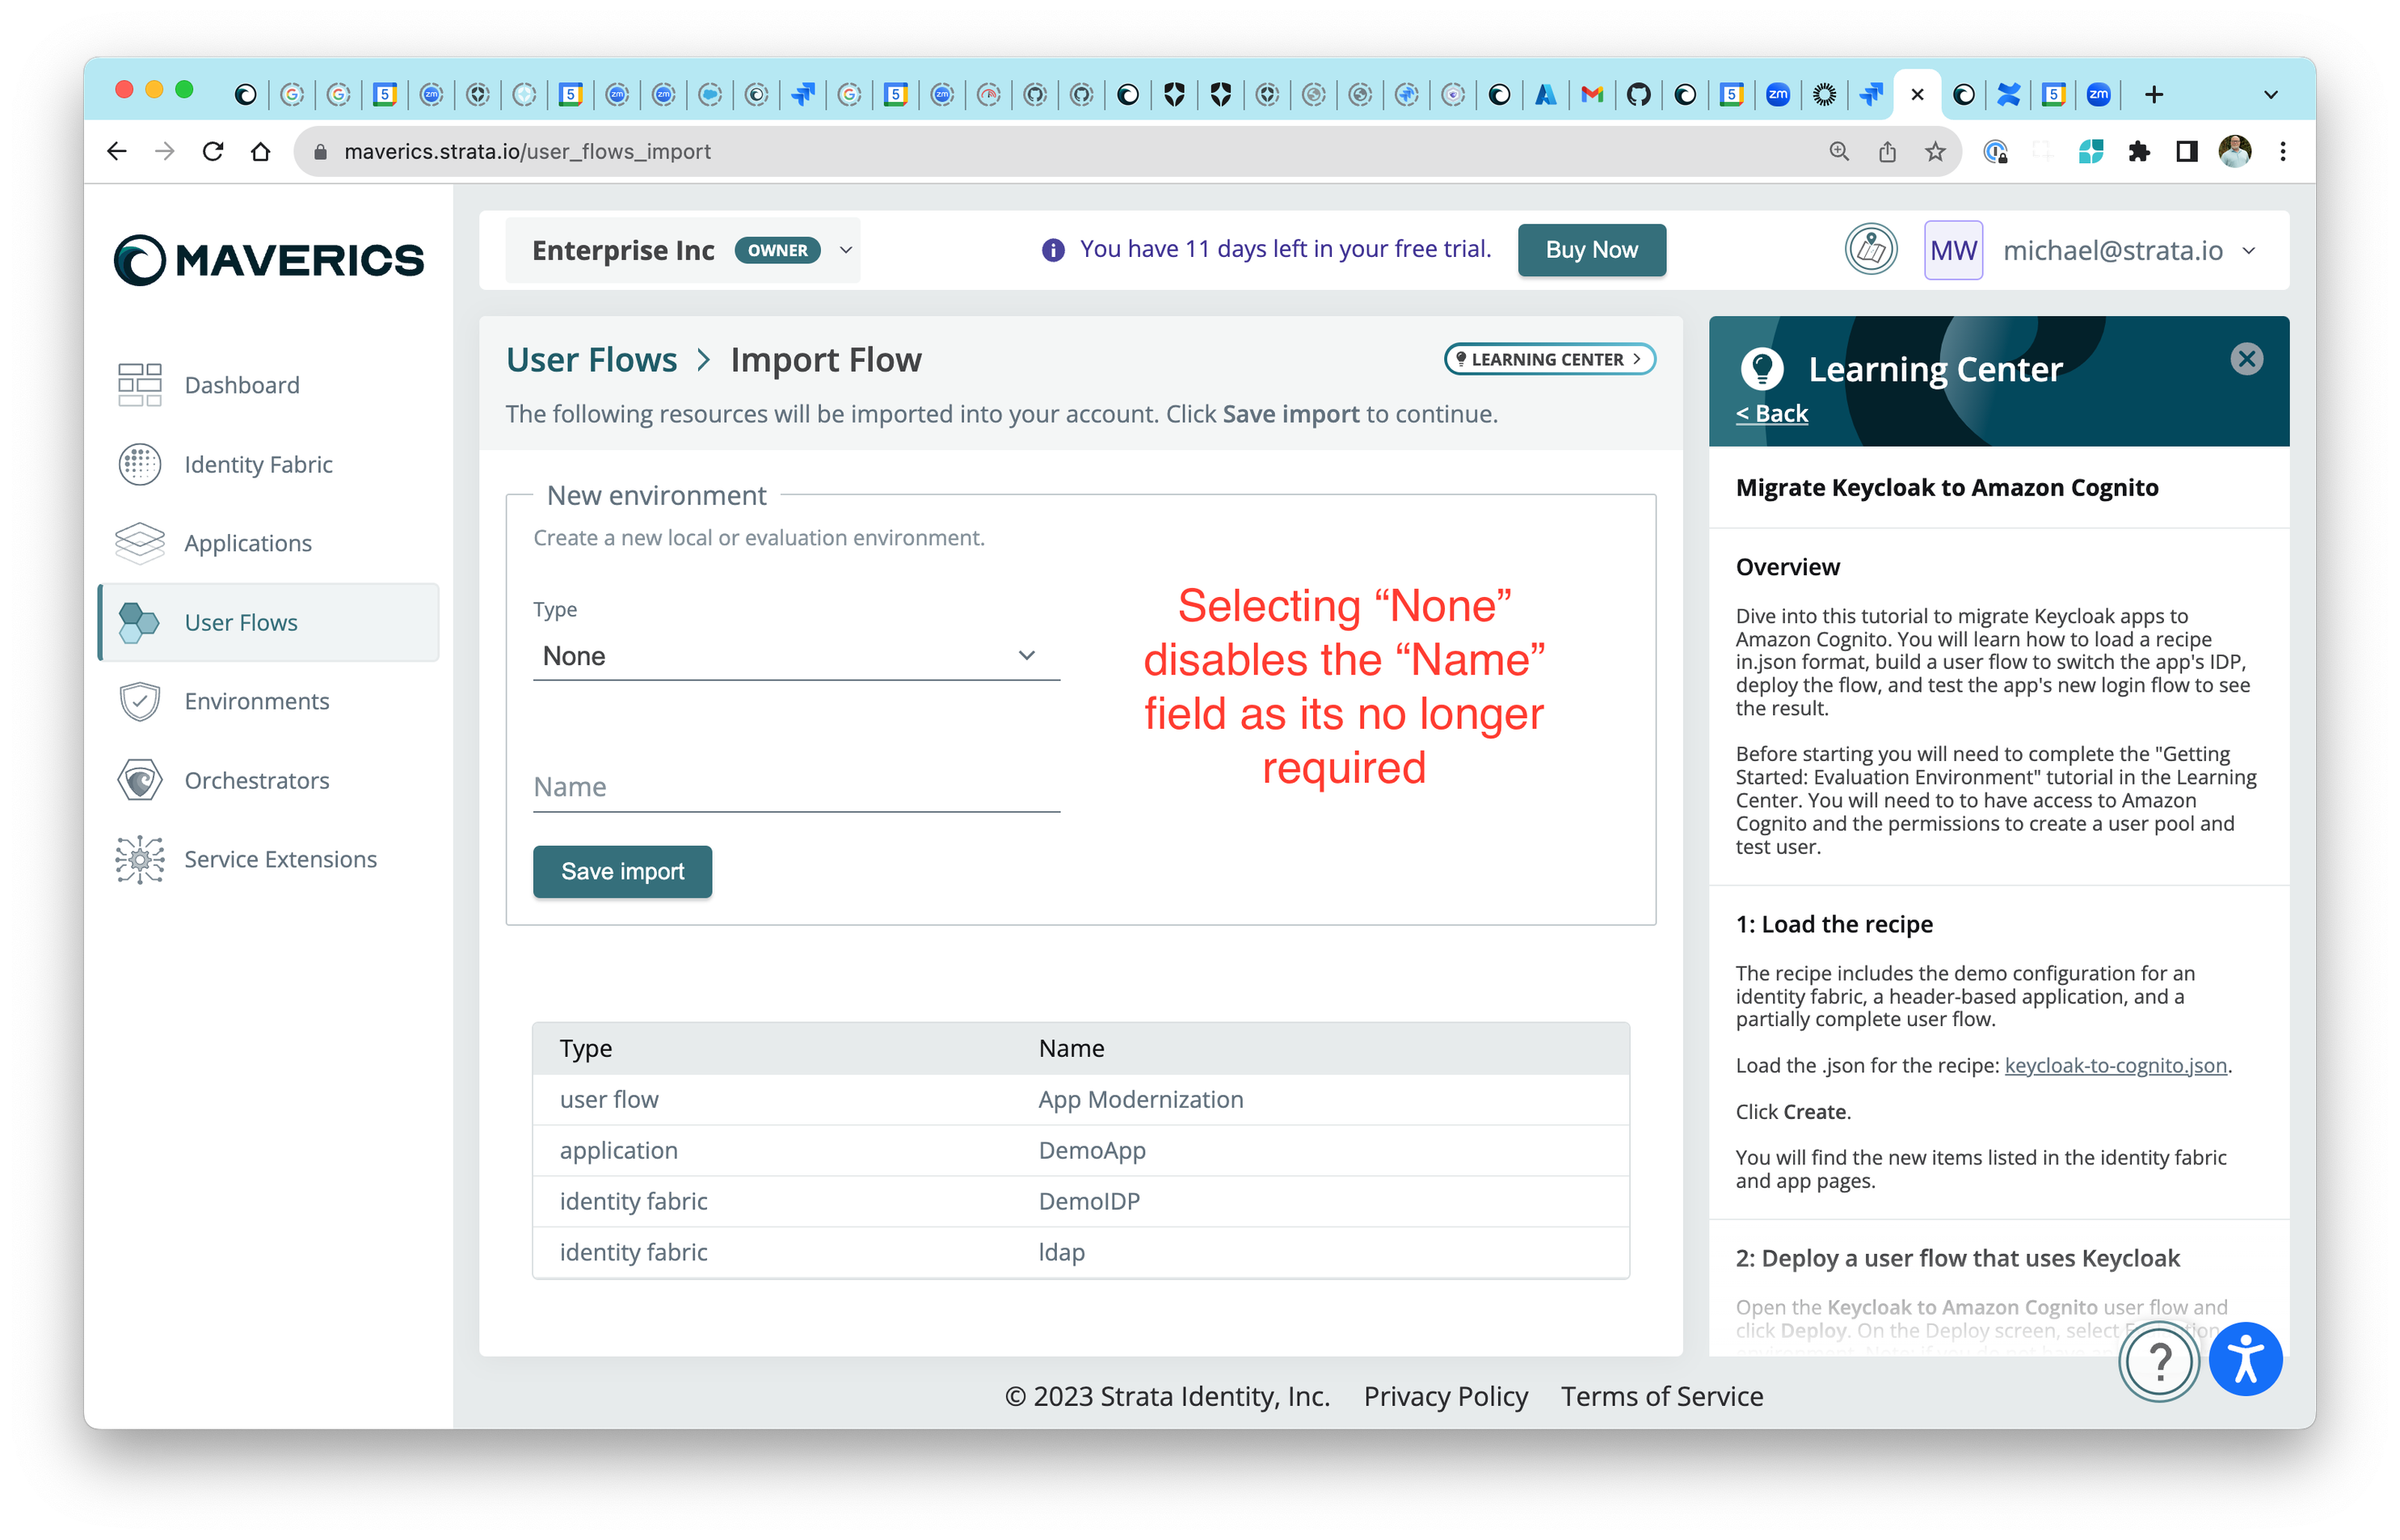Click the MW user avatar
This screenshot has height=1540, width=2400.
[1953, 250]
